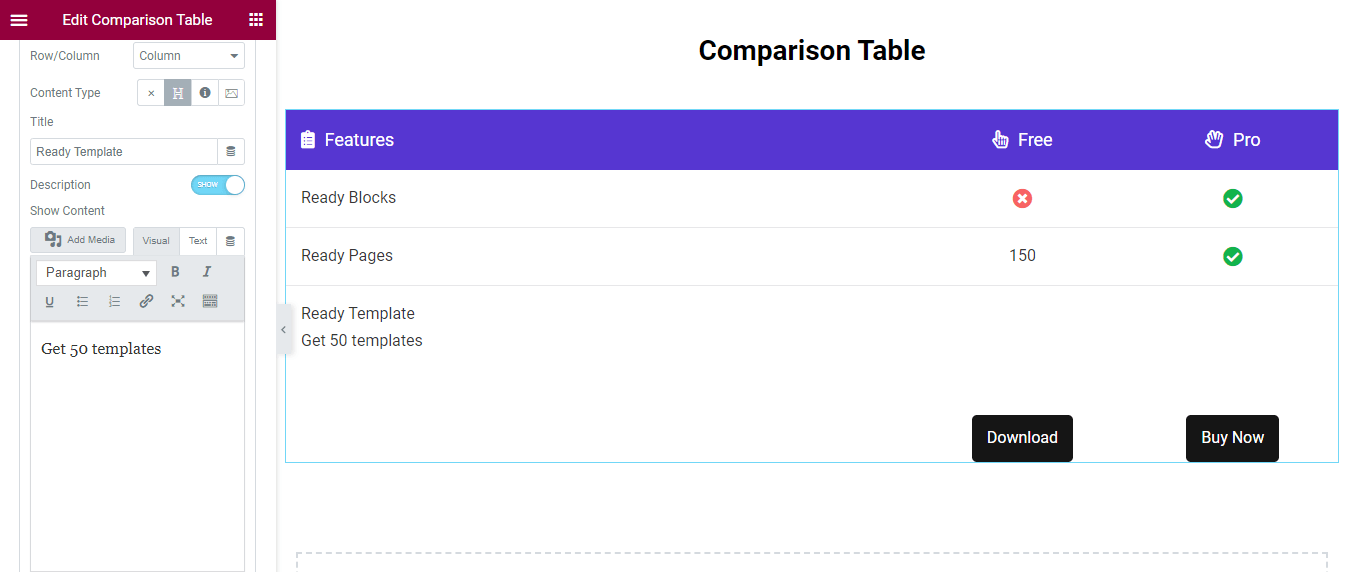
Task: Select the 'None' content type option
Action: 151,93
